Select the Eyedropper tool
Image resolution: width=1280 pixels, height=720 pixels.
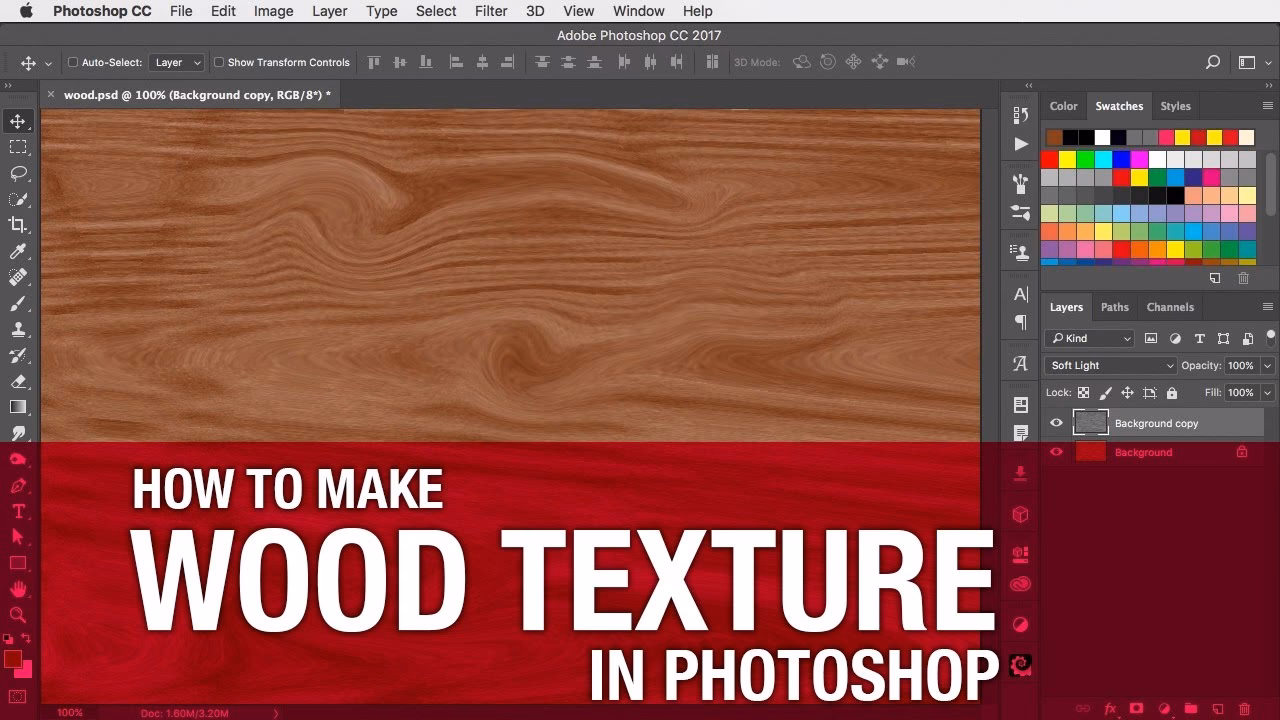coord(18,251)
